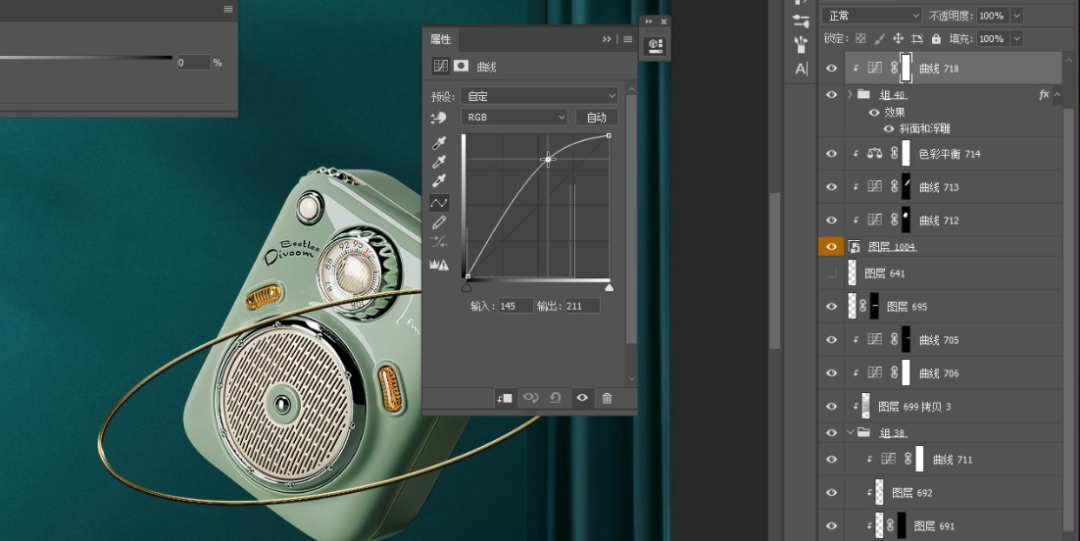Open the RGB channel dropdown
The height and width of the screenshot is (541, 1080).
[514, 117]
